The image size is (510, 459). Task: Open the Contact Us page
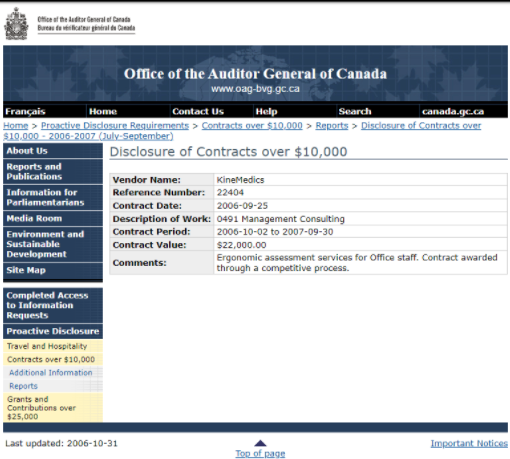click(198, 111)
